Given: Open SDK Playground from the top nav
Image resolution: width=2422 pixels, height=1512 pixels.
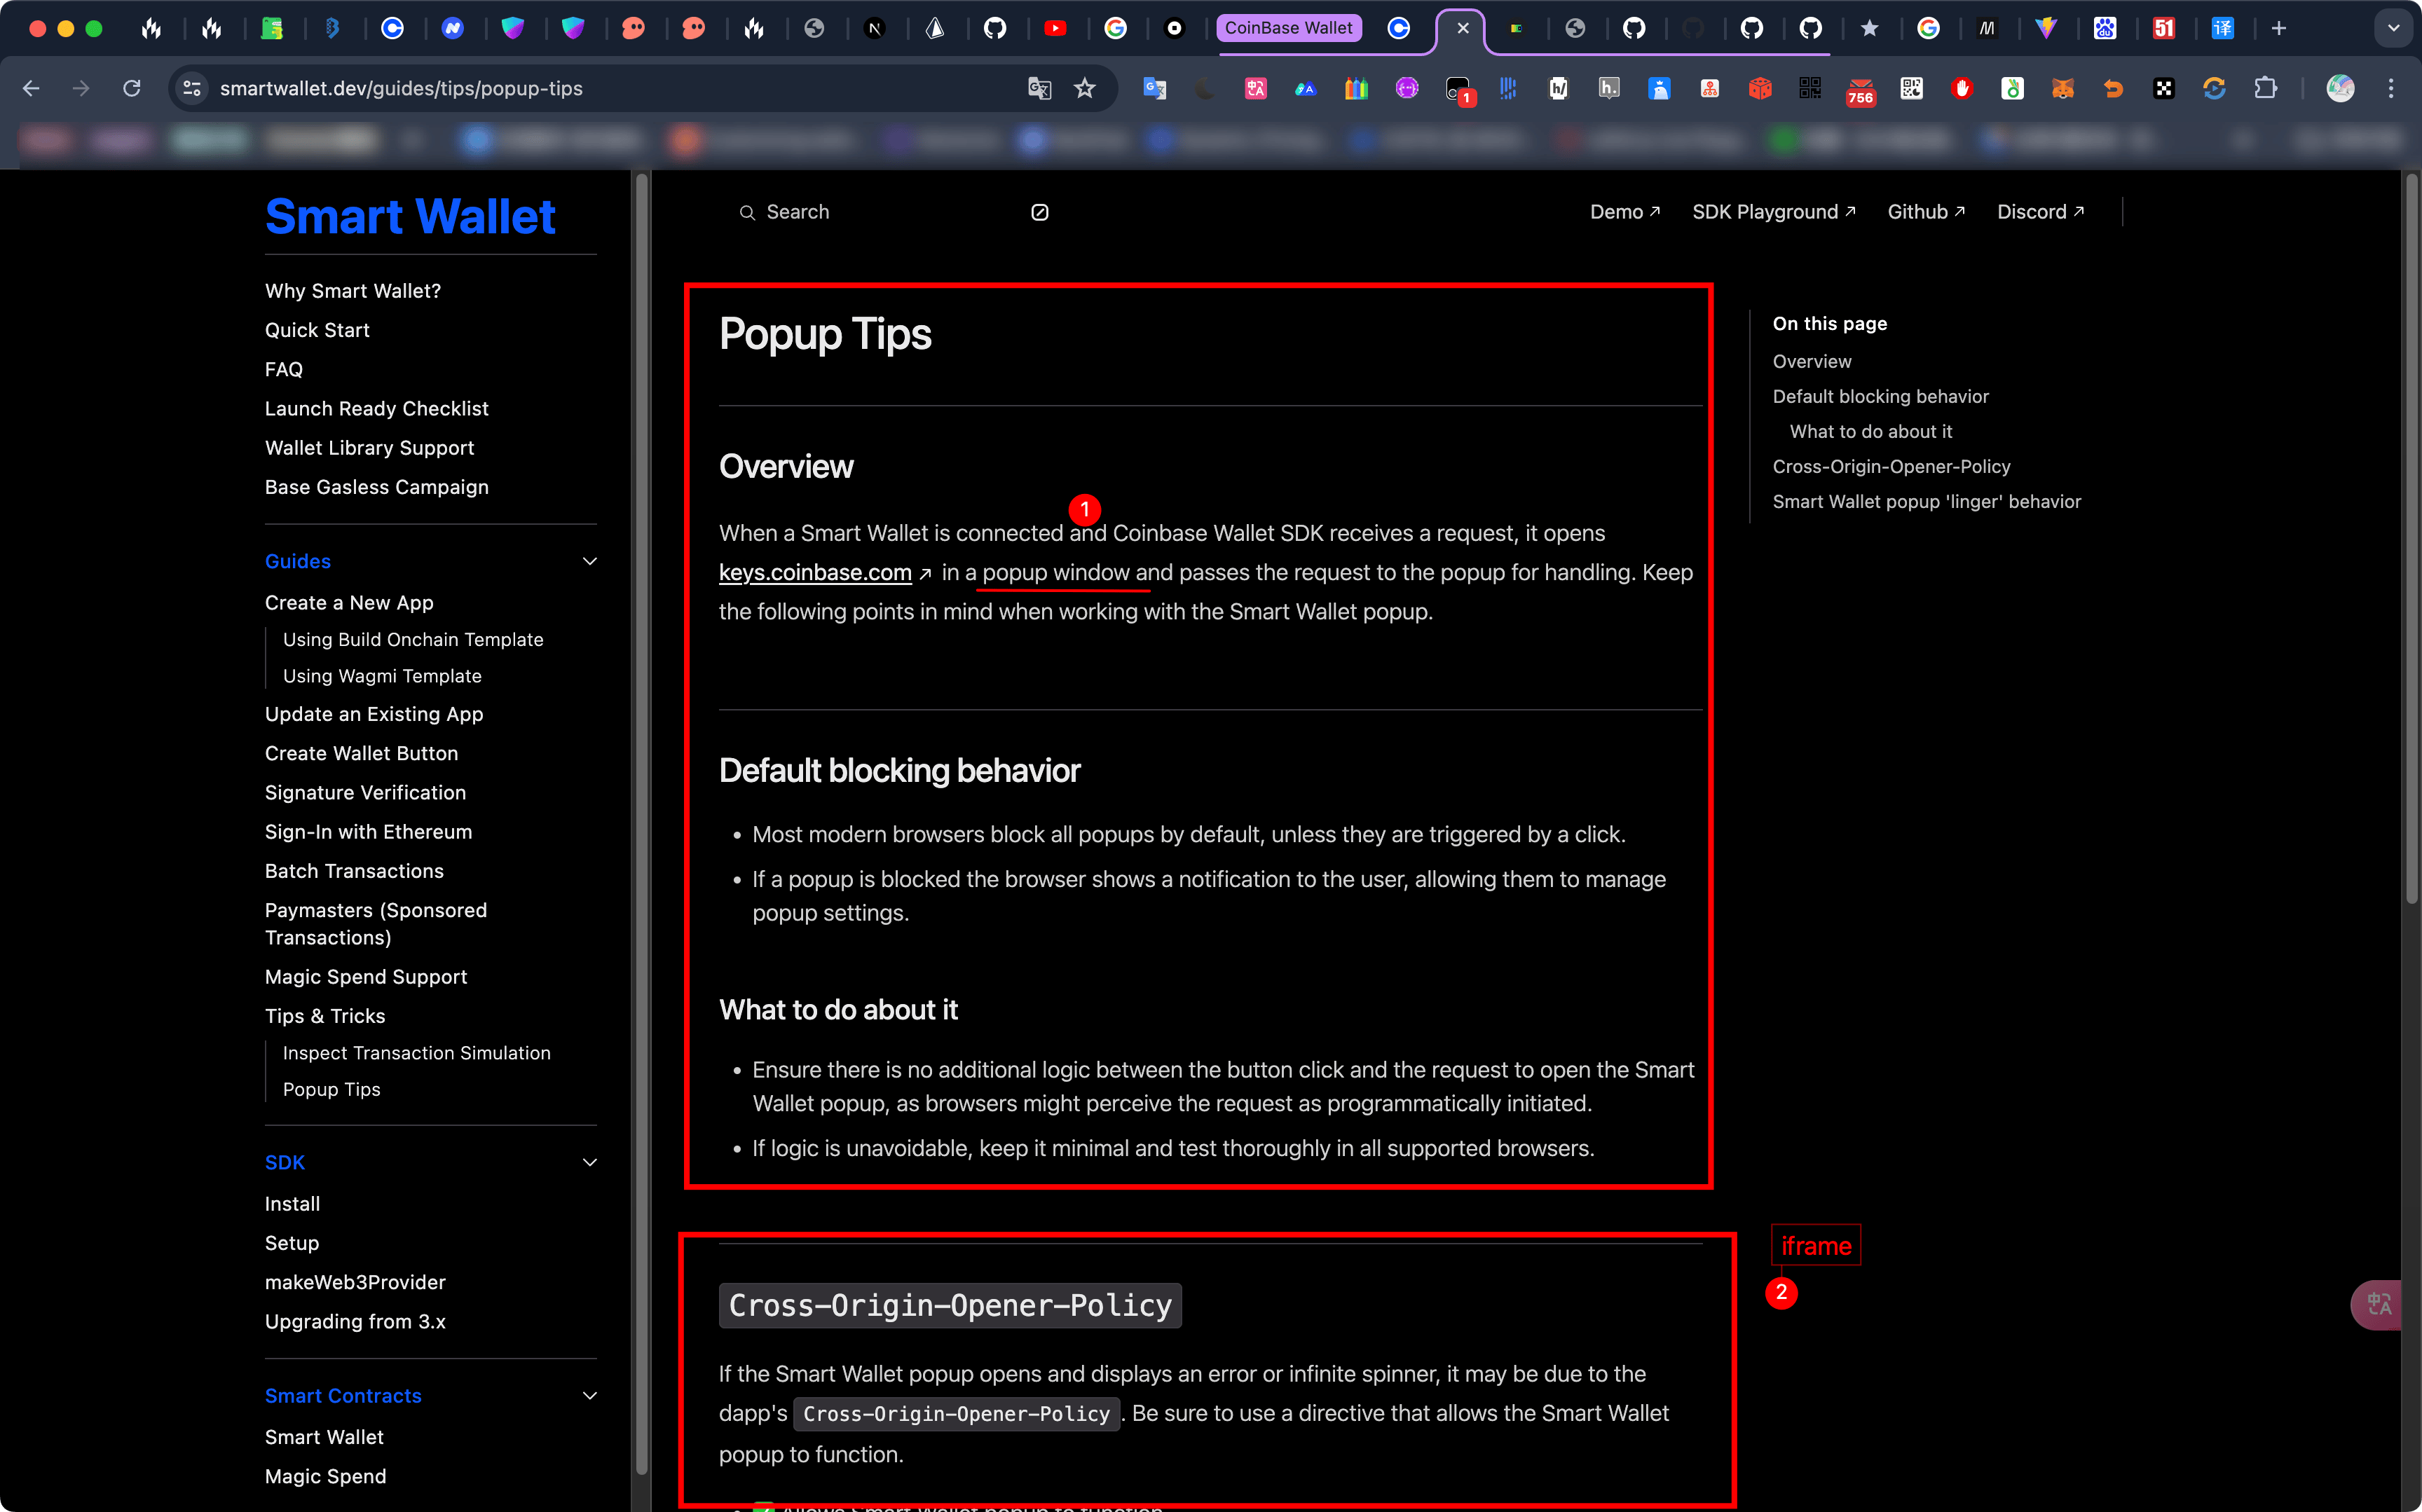Looking at the screenshot, I should click(x=1773, y=212).
